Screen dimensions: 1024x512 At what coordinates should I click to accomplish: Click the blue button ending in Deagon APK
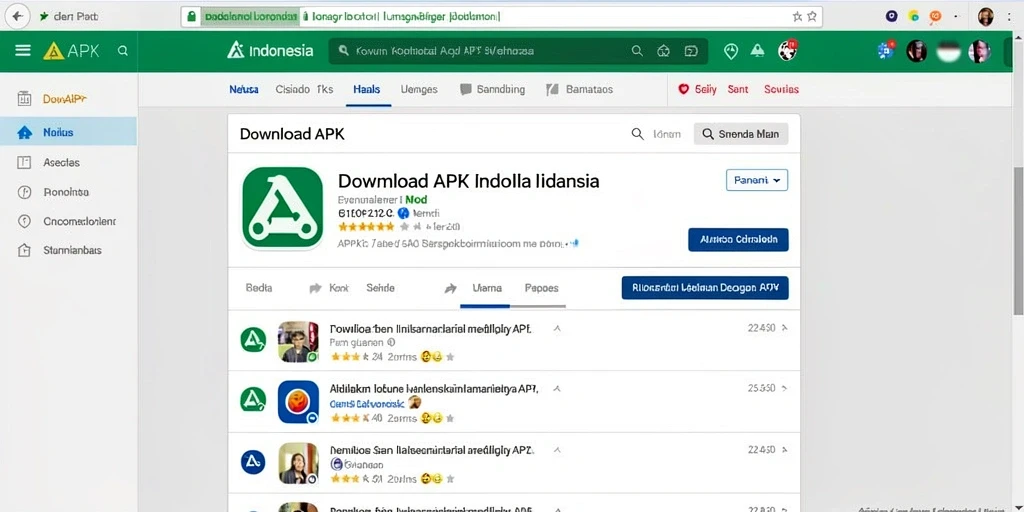[x=705, y=288]
